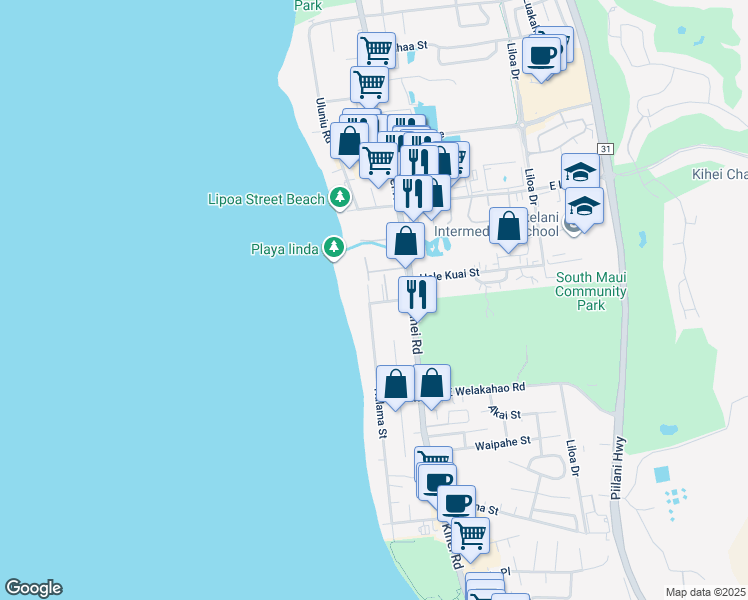This screenshot has width=748, height=600.
Task: Click the Hale Kuai St street label
Action: click(x=449, y=275)
